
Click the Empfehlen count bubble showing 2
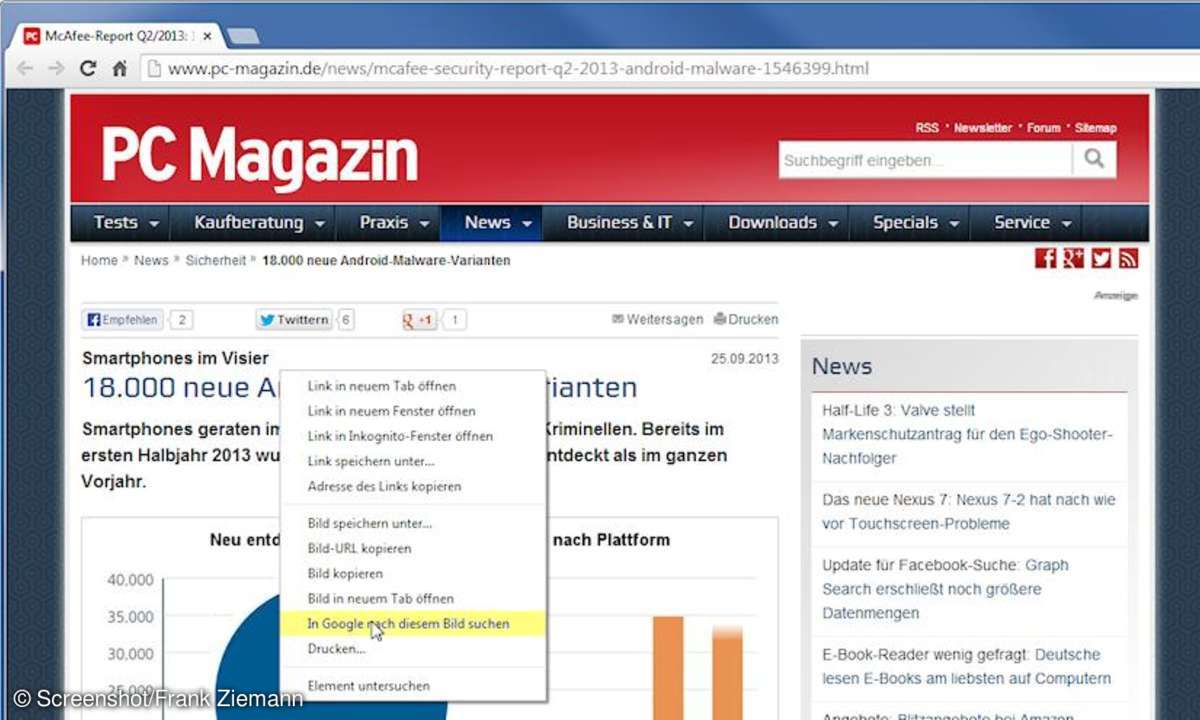click(x=181, y=320)
